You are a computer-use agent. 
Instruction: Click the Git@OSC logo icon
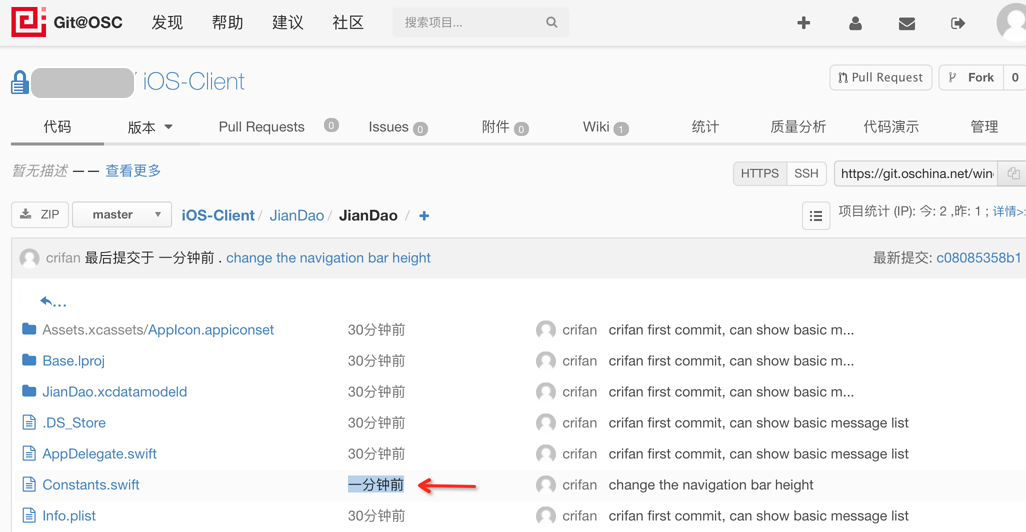[x=29, y=22]
